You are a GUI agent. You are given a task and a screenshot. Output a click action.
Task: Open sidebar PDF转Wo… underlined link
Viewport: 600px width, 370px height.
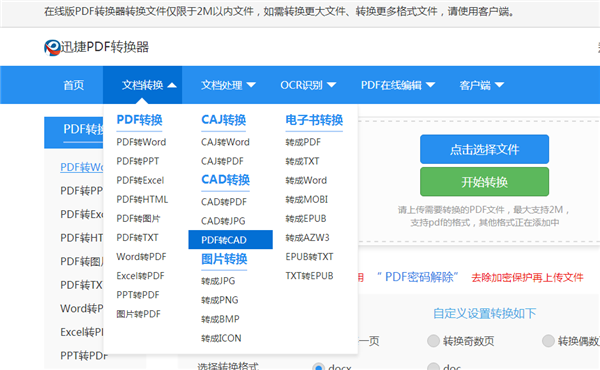82,167
